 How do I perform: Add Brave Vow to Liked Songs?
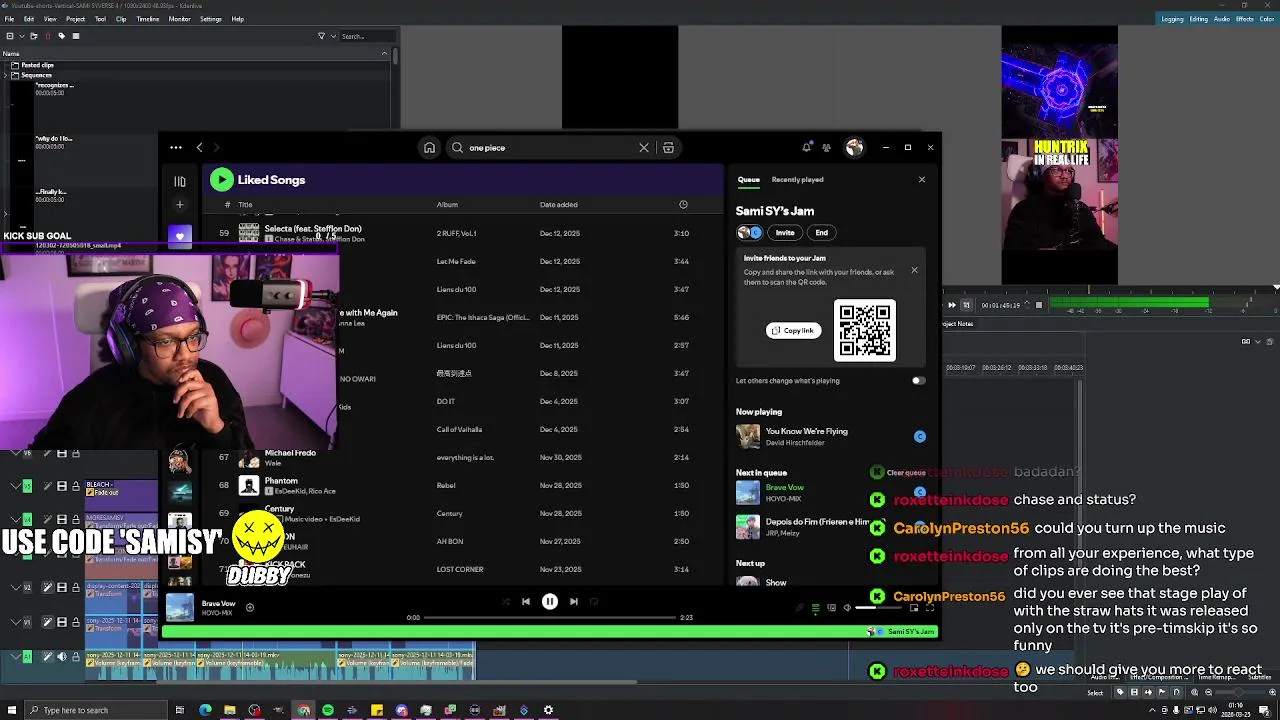tap(250, 607)
